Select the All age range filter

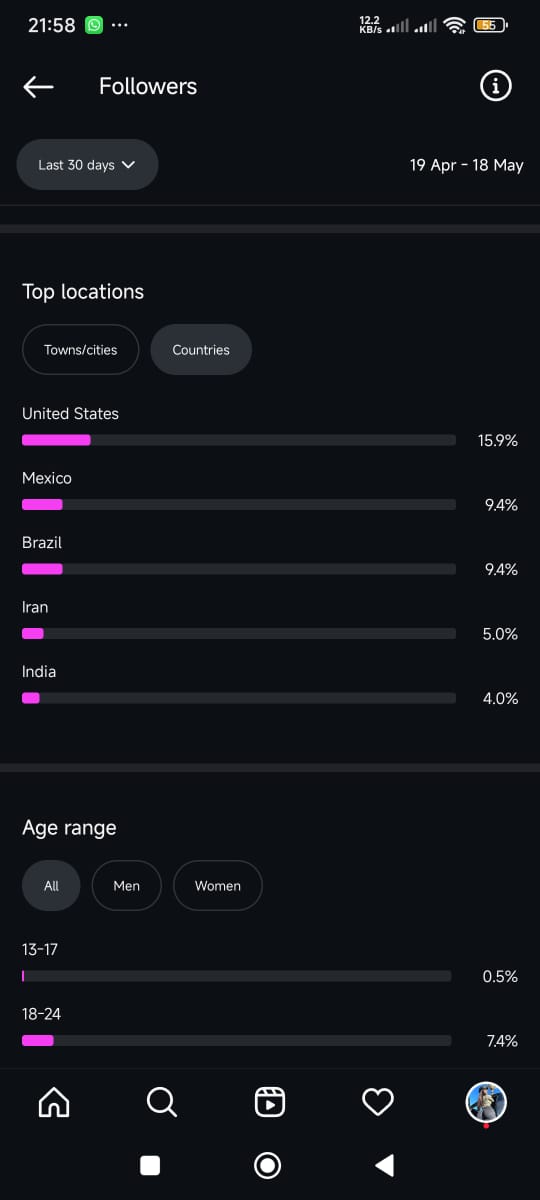51,886
